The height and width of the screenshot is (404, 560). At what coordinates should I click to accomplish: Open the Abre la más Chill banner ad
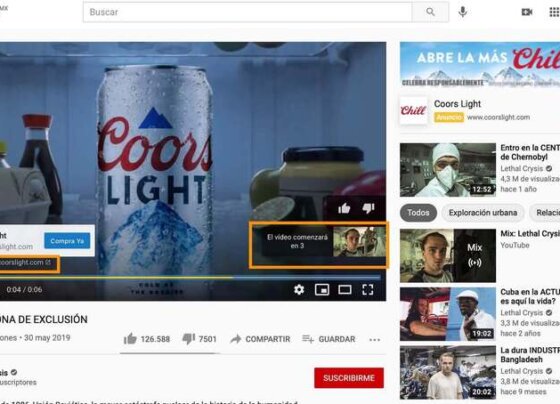coord(480,65)
